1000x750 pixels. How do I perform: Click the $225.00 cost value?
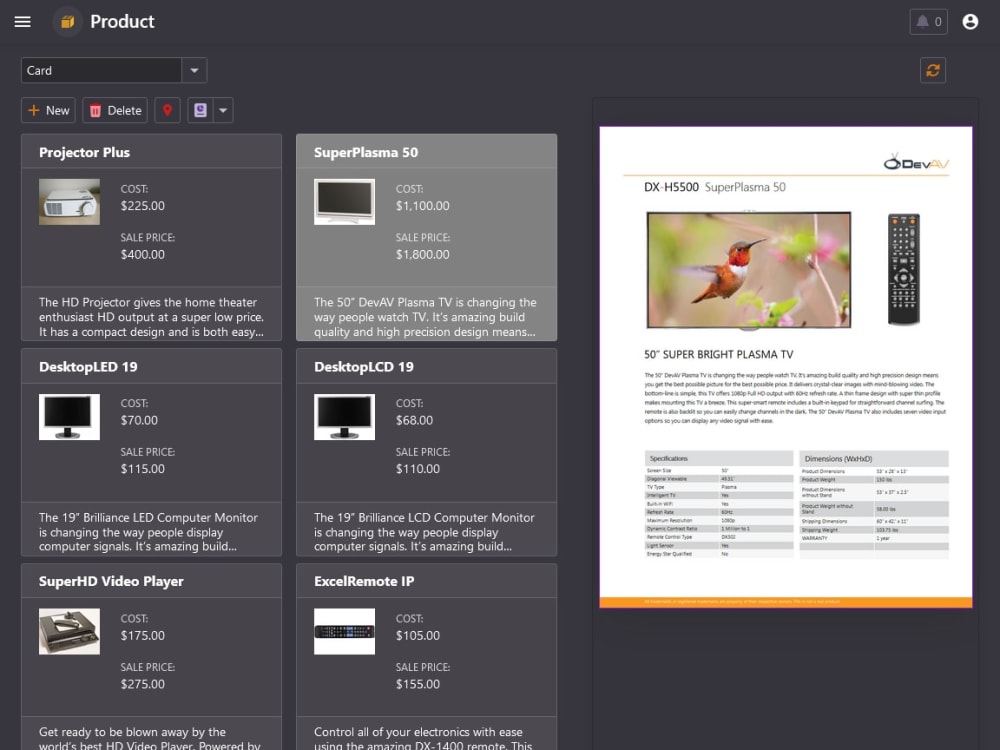[142, 206]
